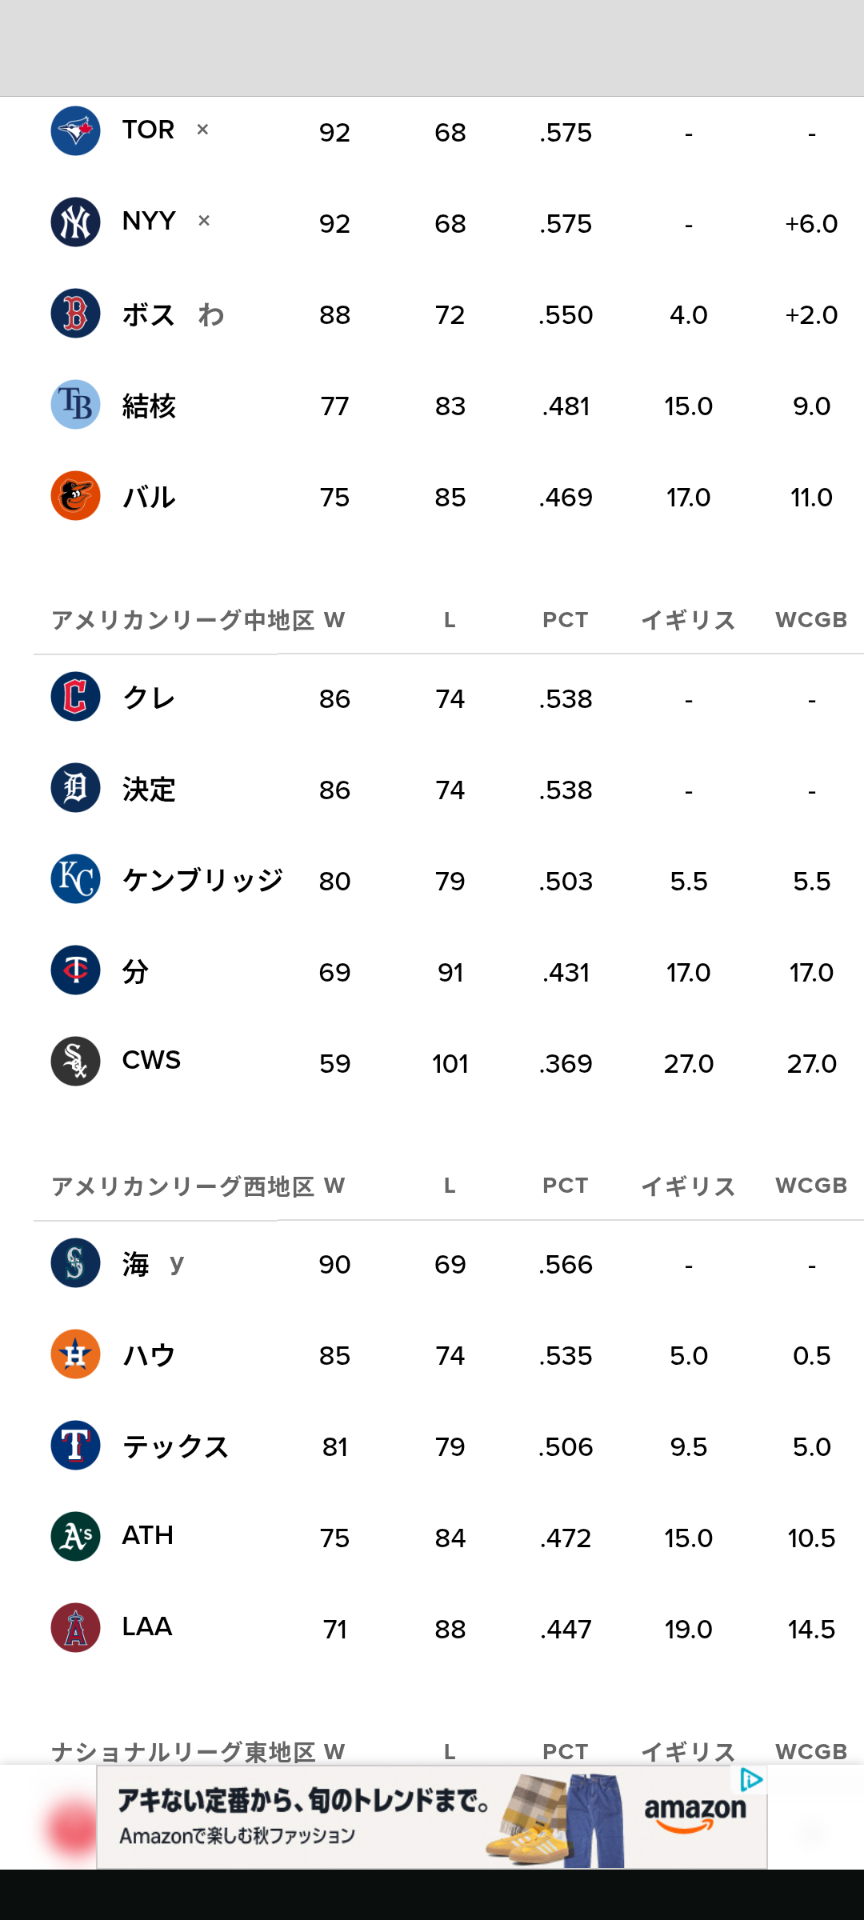Viewport: 864px width, 1920px height.
Task: Tap the Cleveland Guardians C logo
Action: (75, 697)
